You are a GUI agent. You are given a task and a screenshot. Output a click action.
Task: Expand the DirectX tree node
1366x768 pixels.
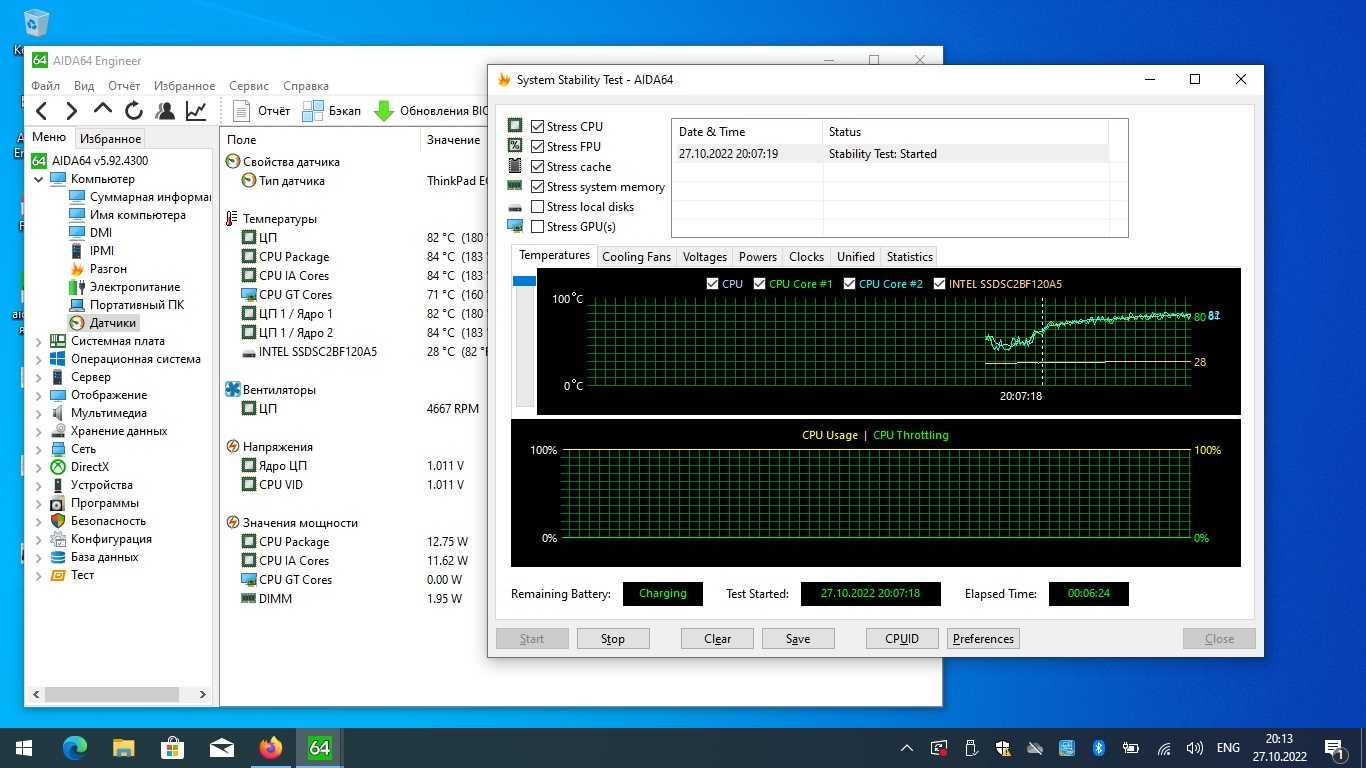point(39,467)
